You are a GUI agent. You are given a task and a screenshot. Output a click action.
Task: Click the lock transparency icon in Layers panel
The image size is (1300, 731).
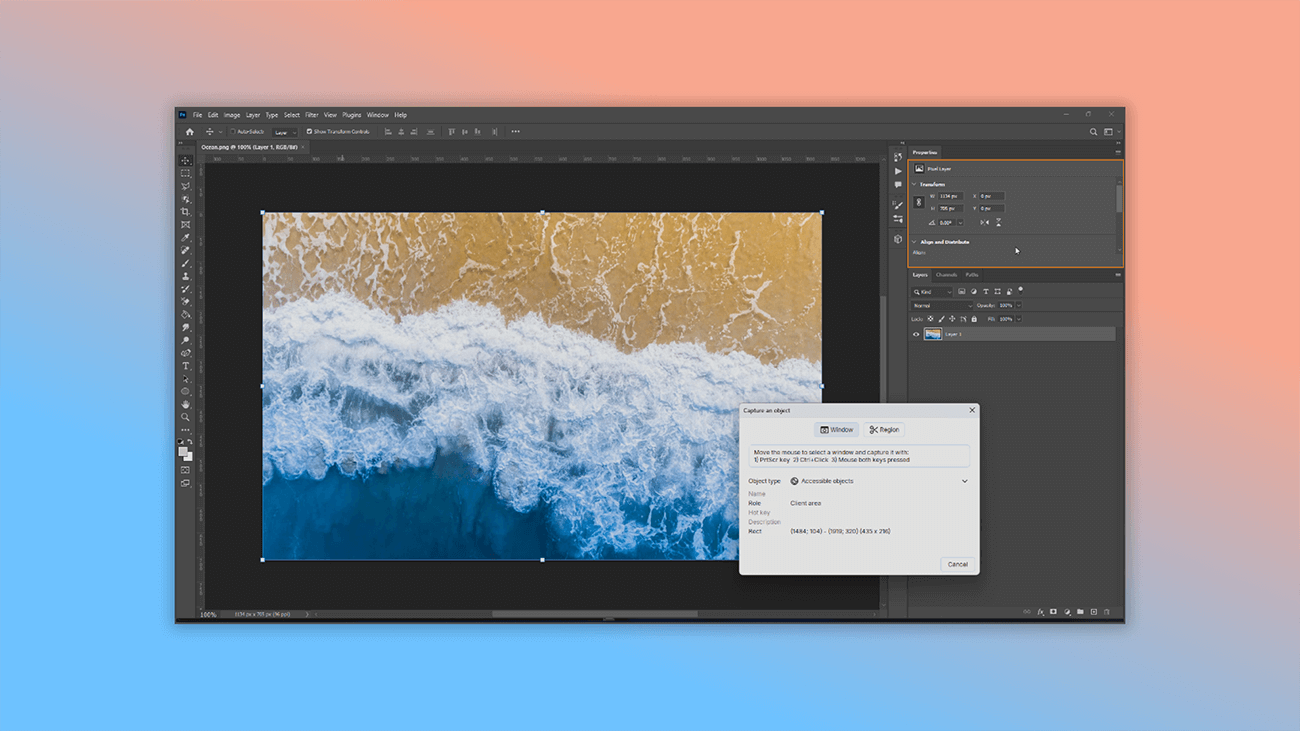click(x=931, y=318)
